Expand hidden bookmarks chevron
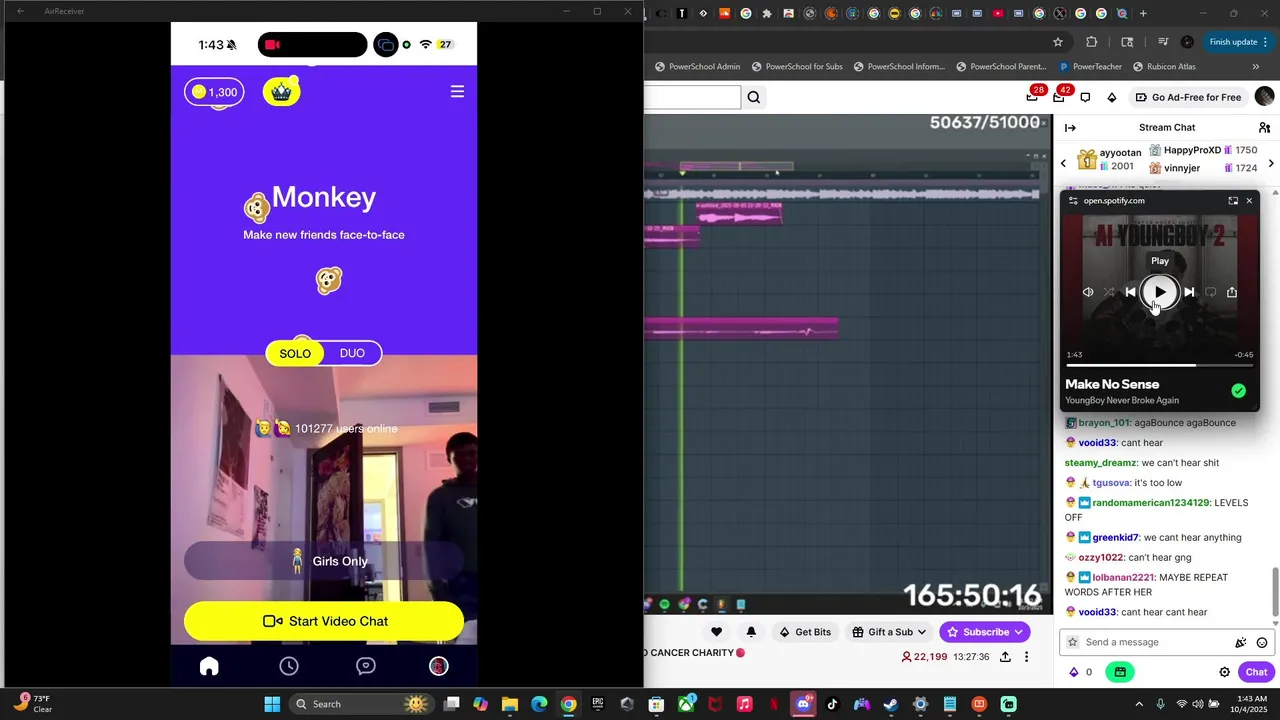 pos(1256,67)
